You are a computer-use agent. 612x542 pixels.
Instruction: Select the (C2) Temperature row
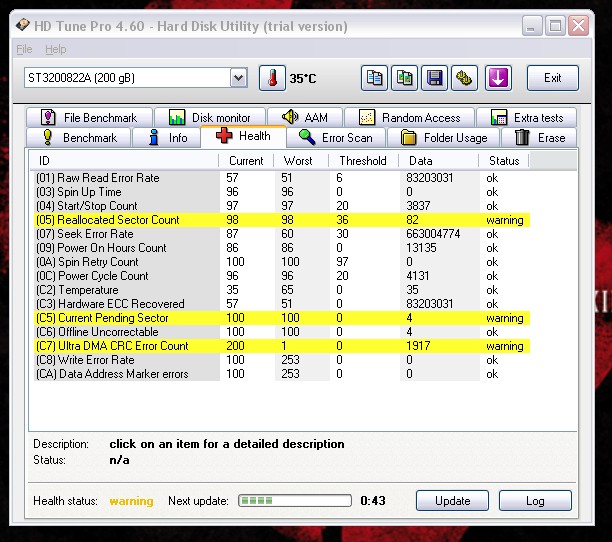[x=282, y=290]
